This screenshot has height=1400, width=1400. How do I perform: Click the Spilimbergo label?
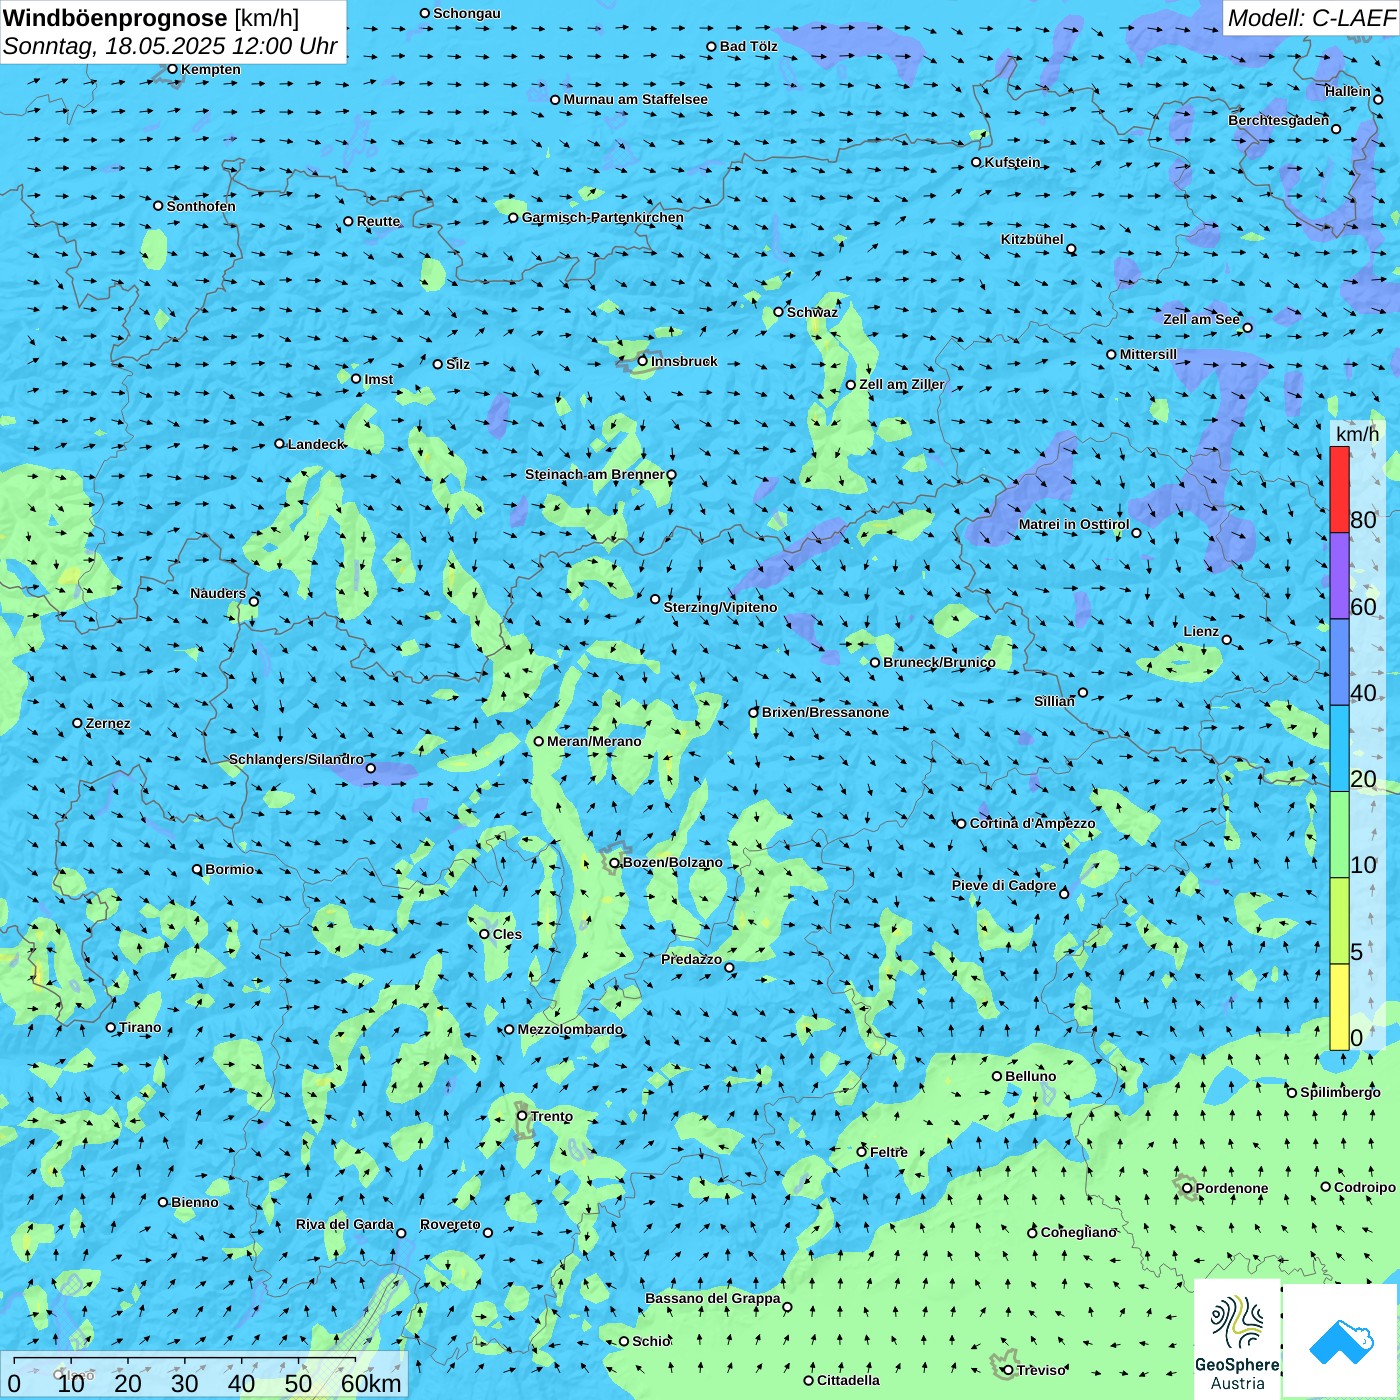(1340, 1092)
